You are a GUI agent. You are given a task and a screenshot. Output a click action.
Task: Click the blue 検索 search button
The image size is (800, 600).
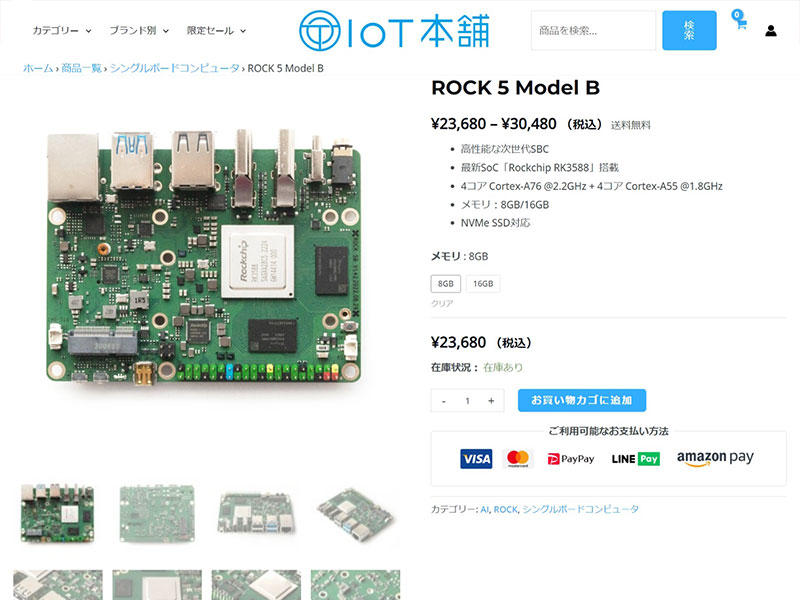coord(689,31)
